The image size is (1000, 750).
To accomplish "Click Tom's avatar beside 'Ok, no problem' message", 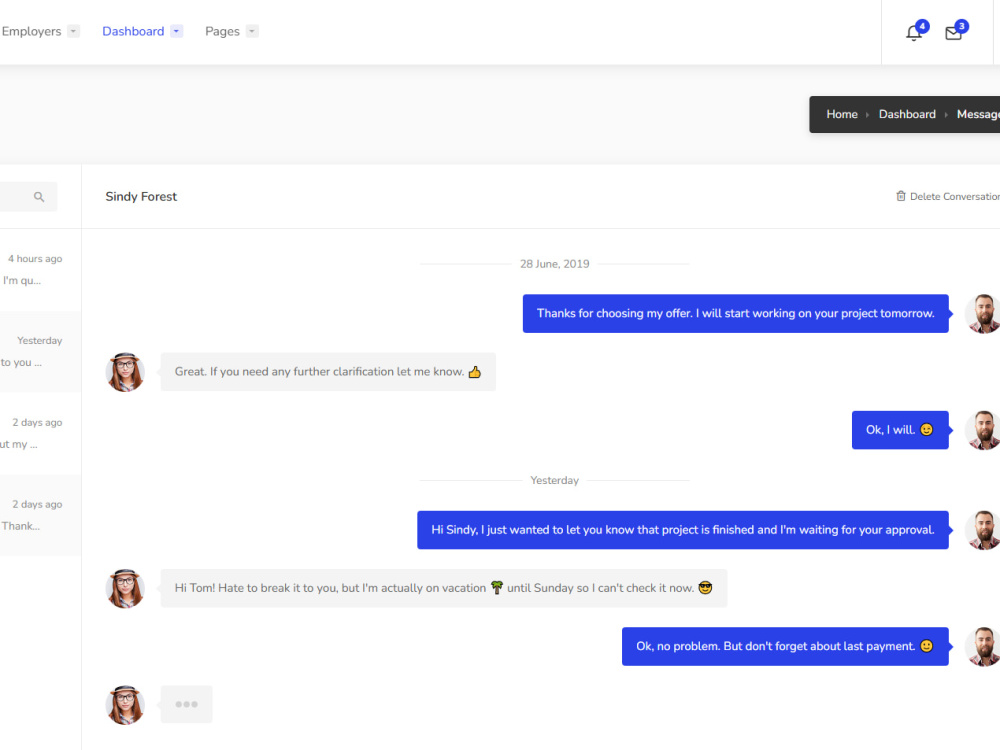I will click(983, 647).
